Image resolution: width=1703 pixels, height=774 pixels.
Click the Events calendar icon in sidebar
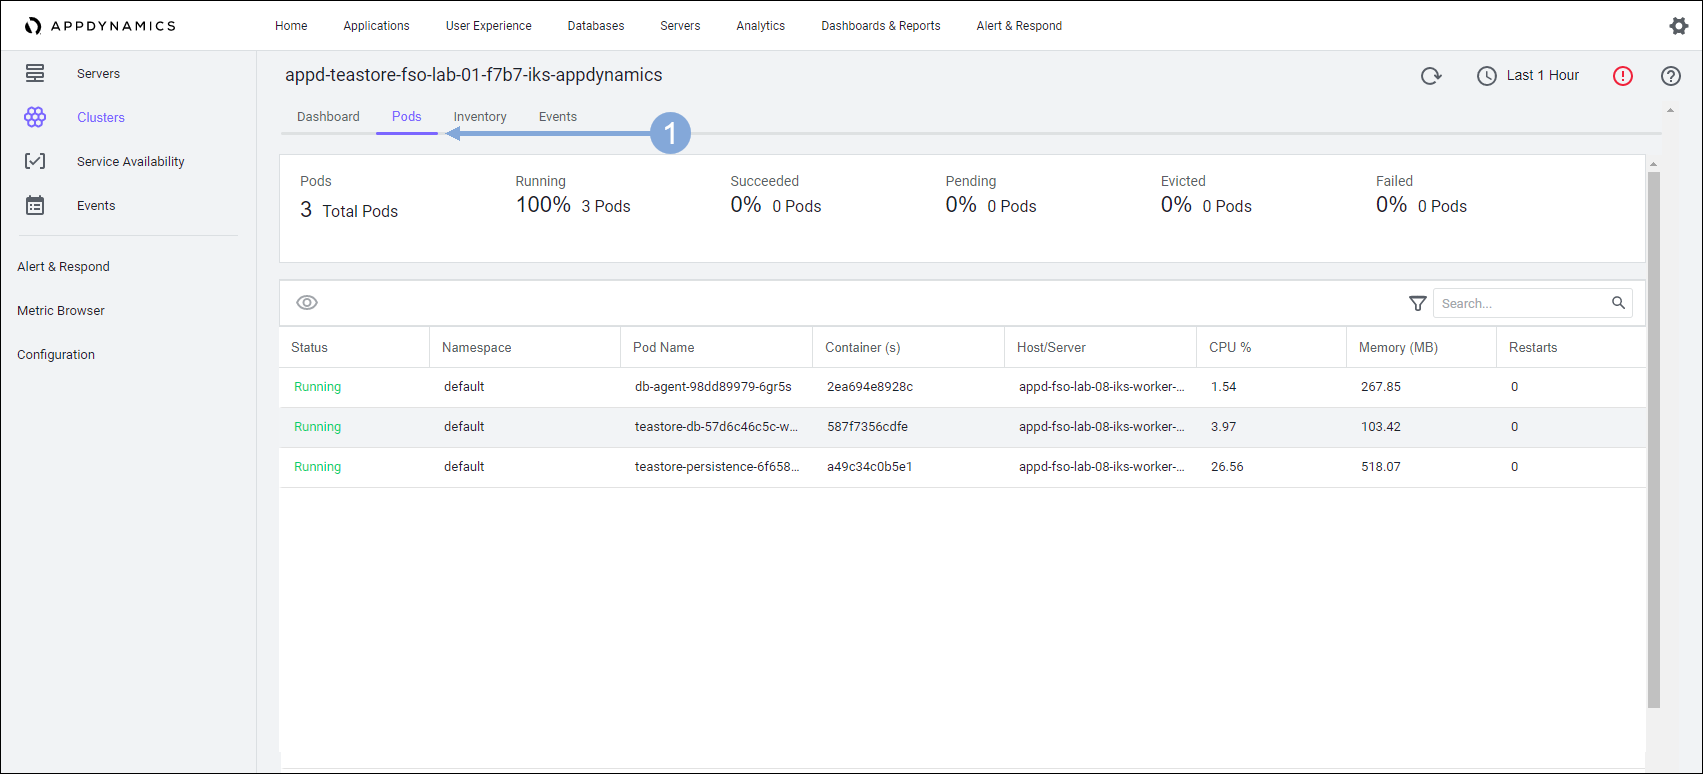[x=35, y=205]
